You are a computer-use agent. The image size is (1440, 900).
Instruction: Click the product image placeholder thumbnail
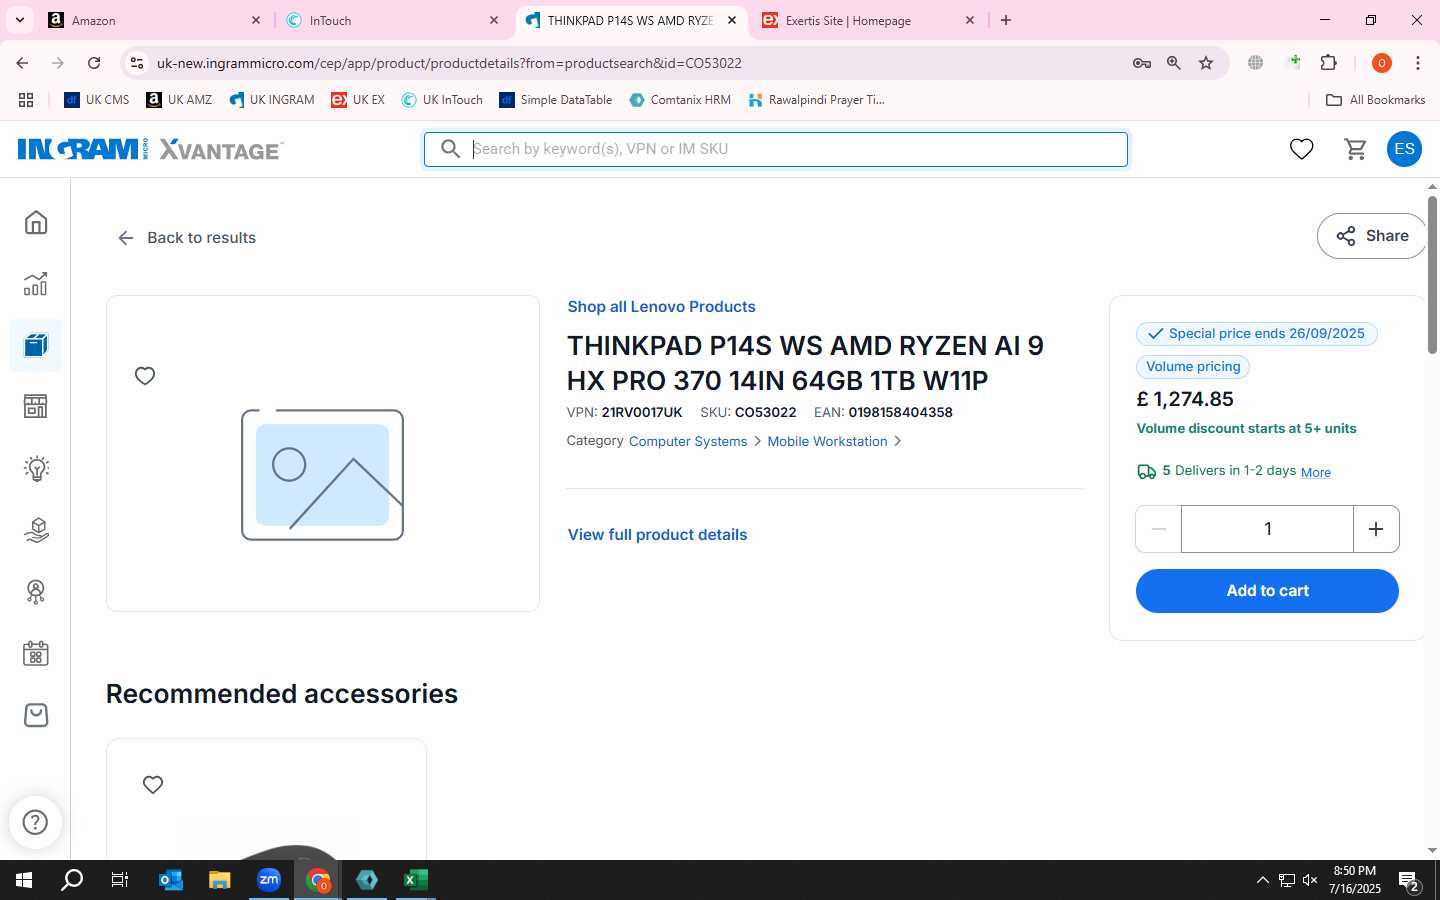(322, 475)
